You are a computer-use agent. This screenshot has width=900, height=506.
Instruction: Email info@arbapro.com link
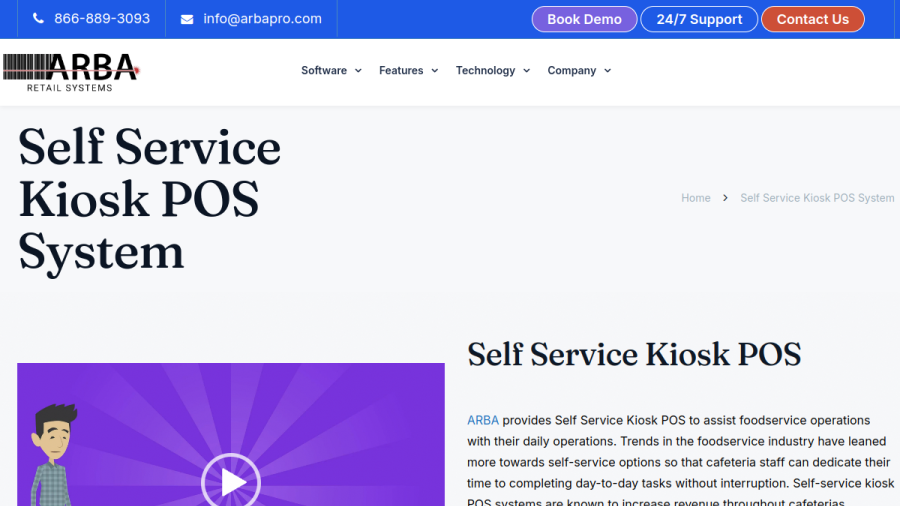point(262,18)
